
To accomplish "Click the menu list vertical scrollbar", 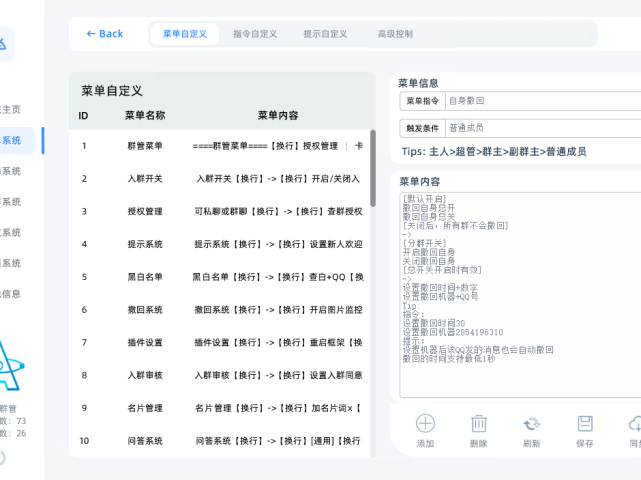I will (373, 168).
